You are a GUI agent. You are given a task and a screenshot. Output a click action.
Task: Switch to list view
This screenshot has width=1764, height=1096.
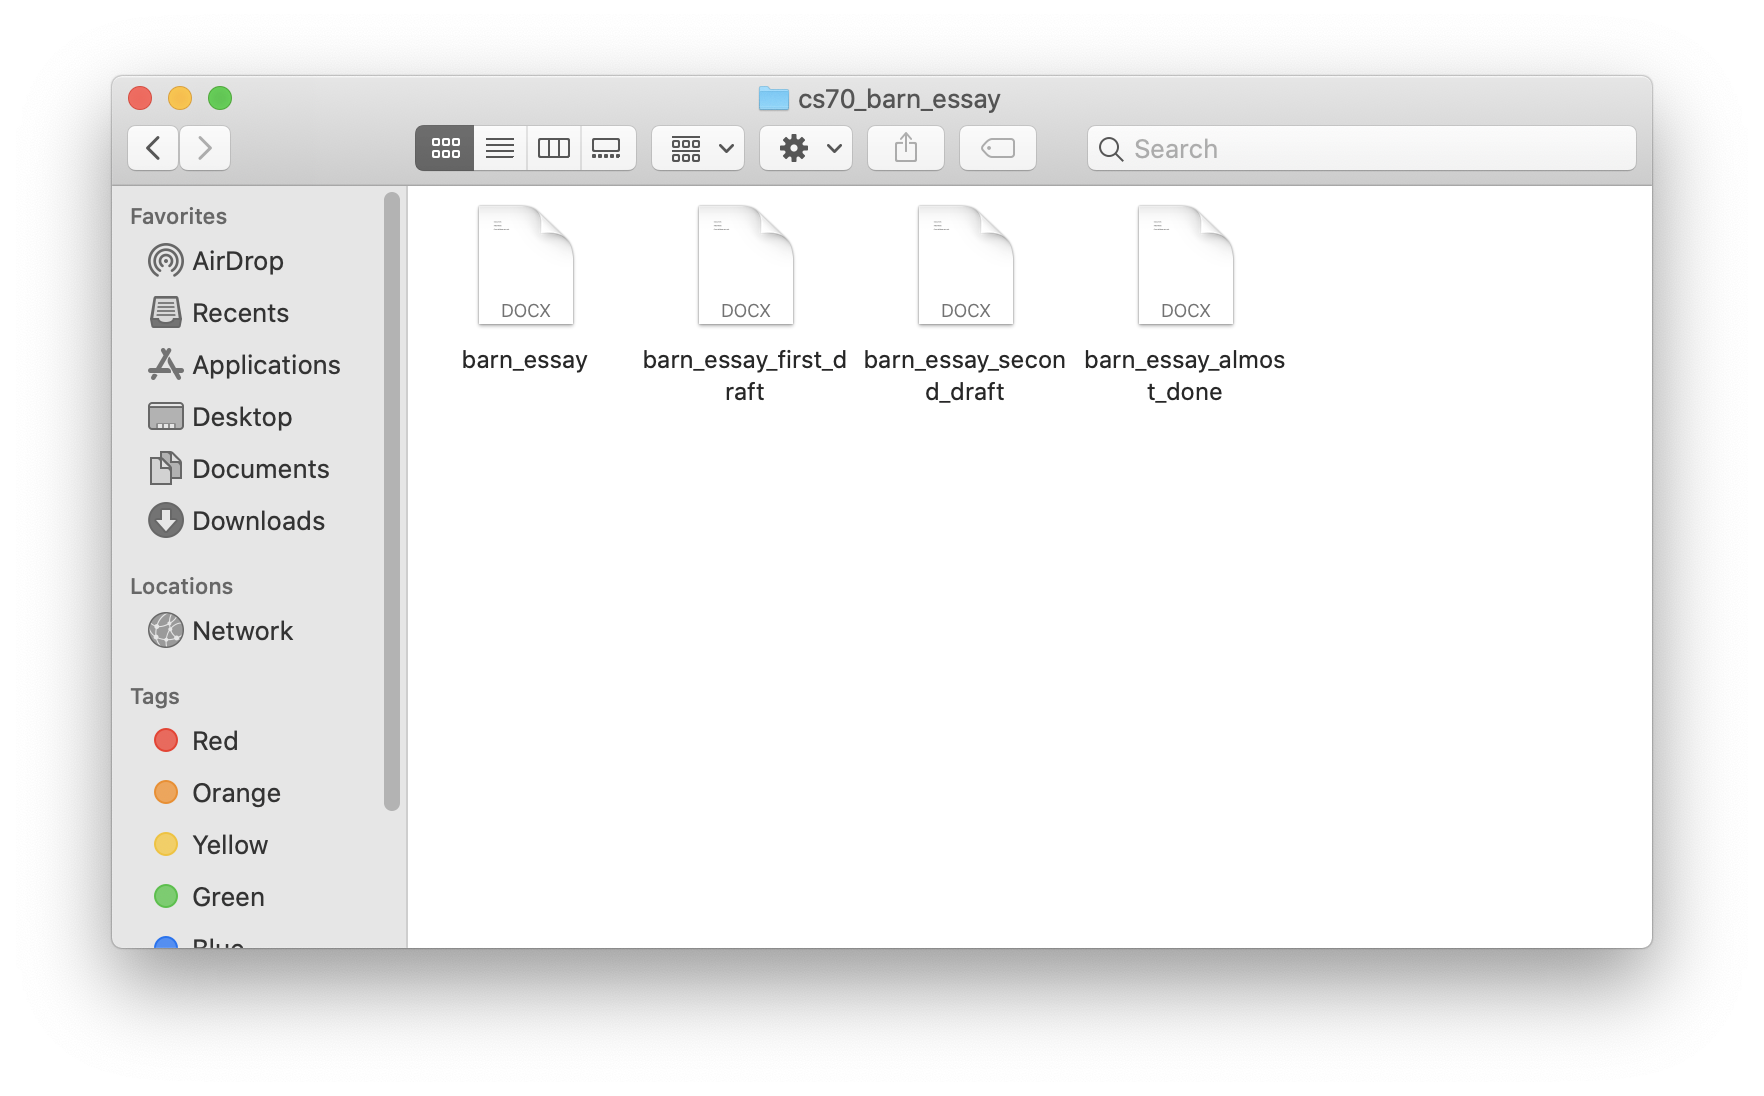(499, 148)
